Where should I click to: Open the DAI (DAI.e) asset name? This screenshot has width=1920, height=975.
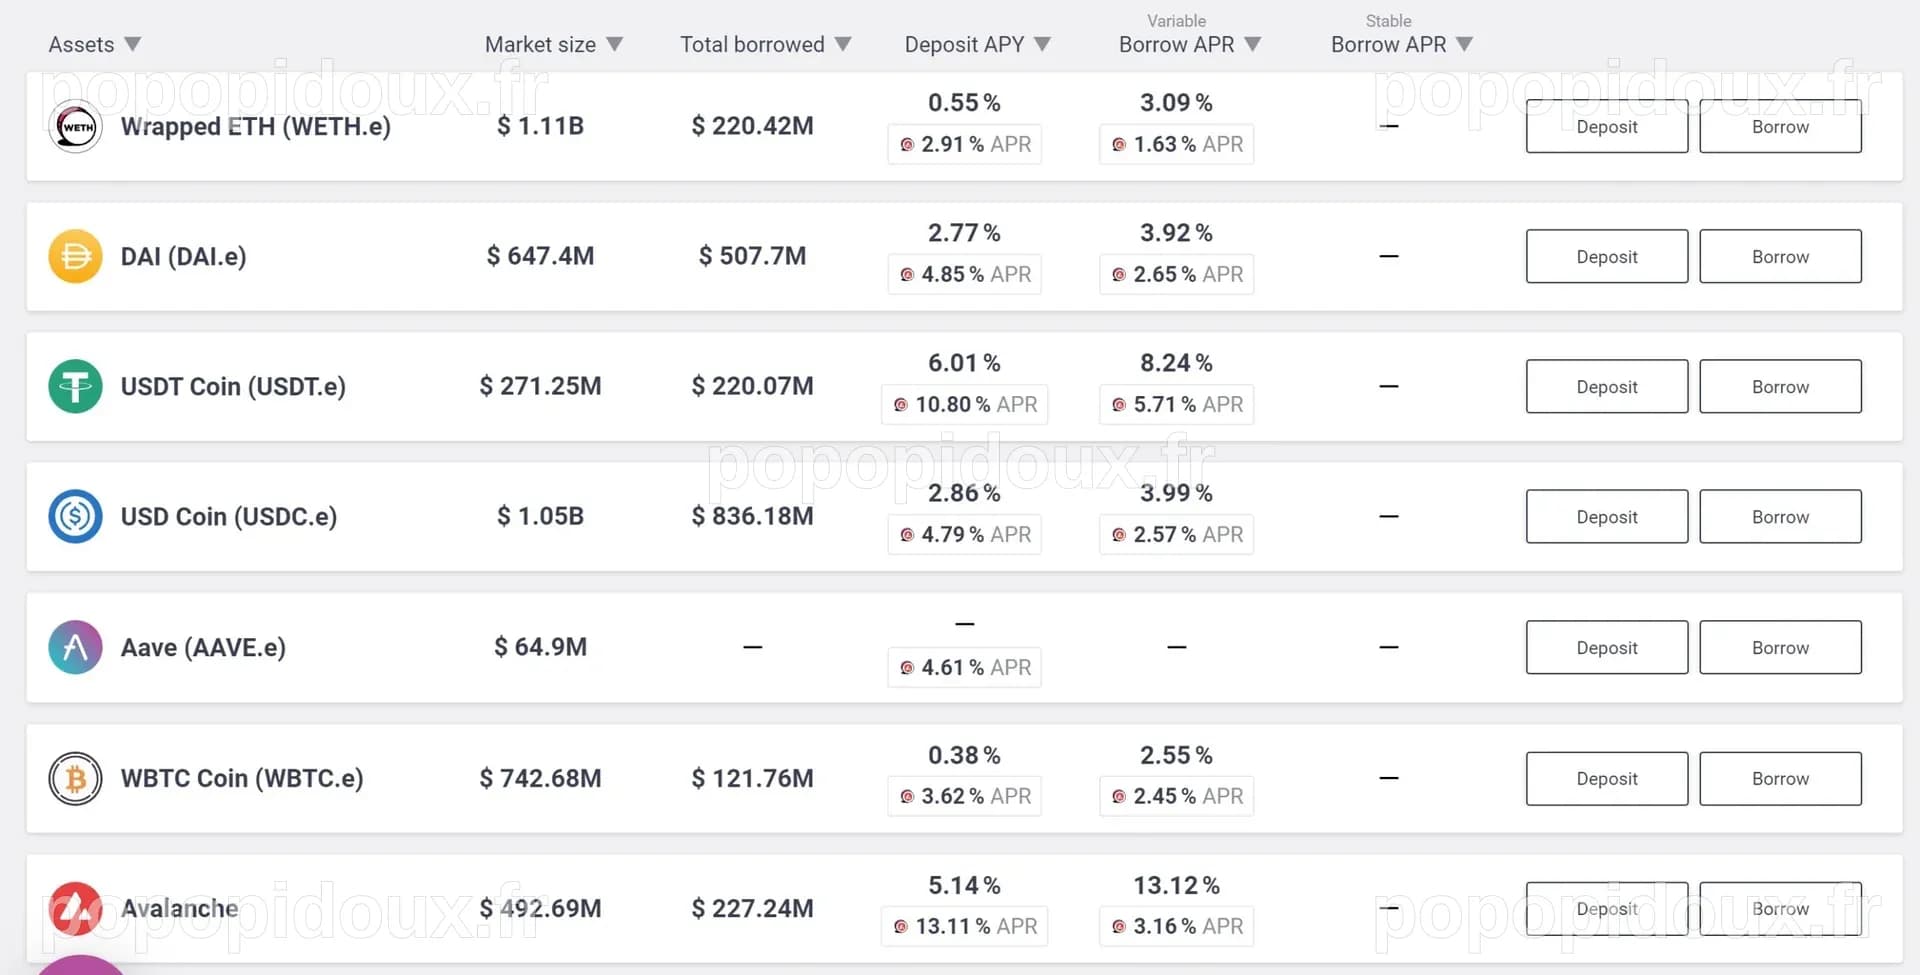pyautogui.click(x=183, y=256)
